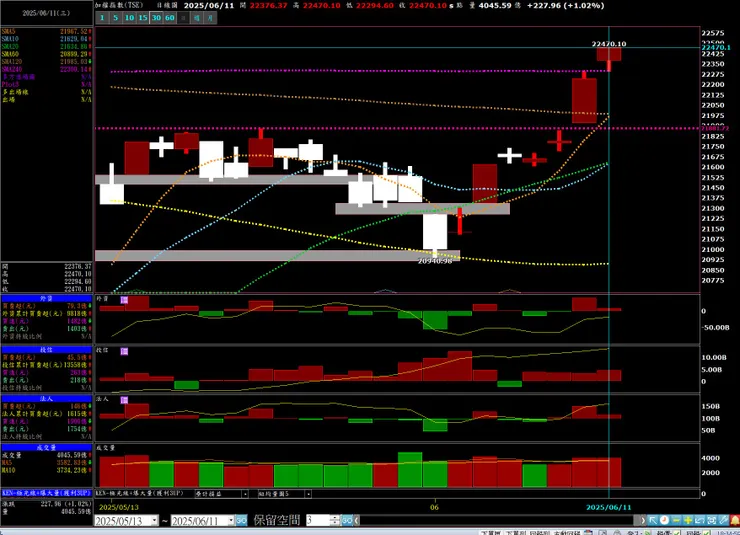This screenshot has width=740, height=535.
Task: Click the SMA10 indicator row
Action: [46, 39]
